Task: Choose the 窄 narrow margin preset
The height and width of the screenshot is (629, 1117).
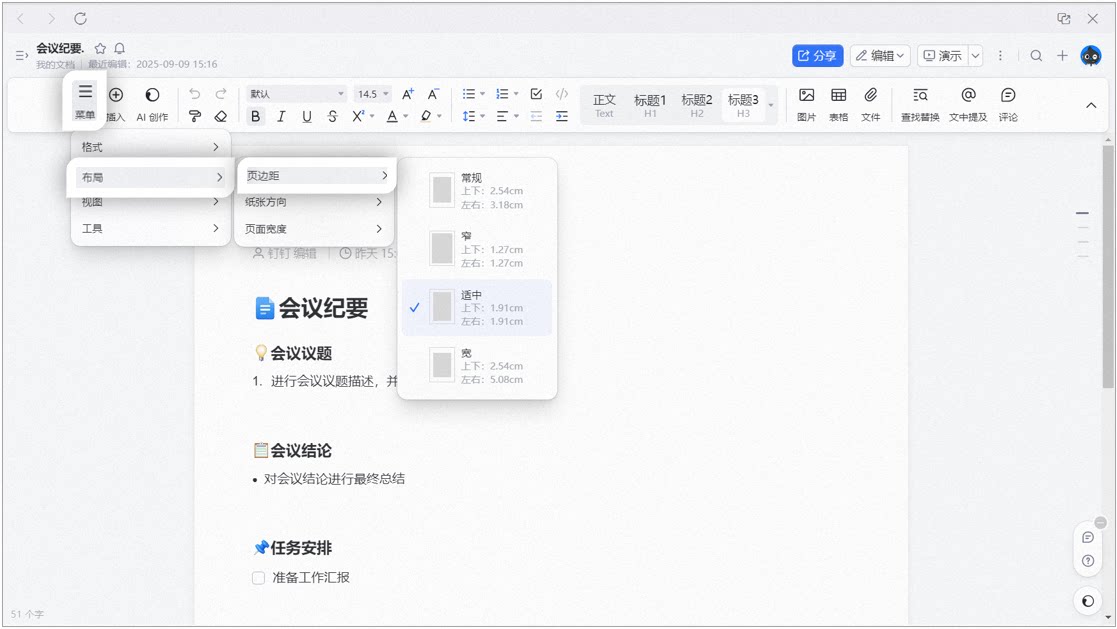Action: pos(477,249)
